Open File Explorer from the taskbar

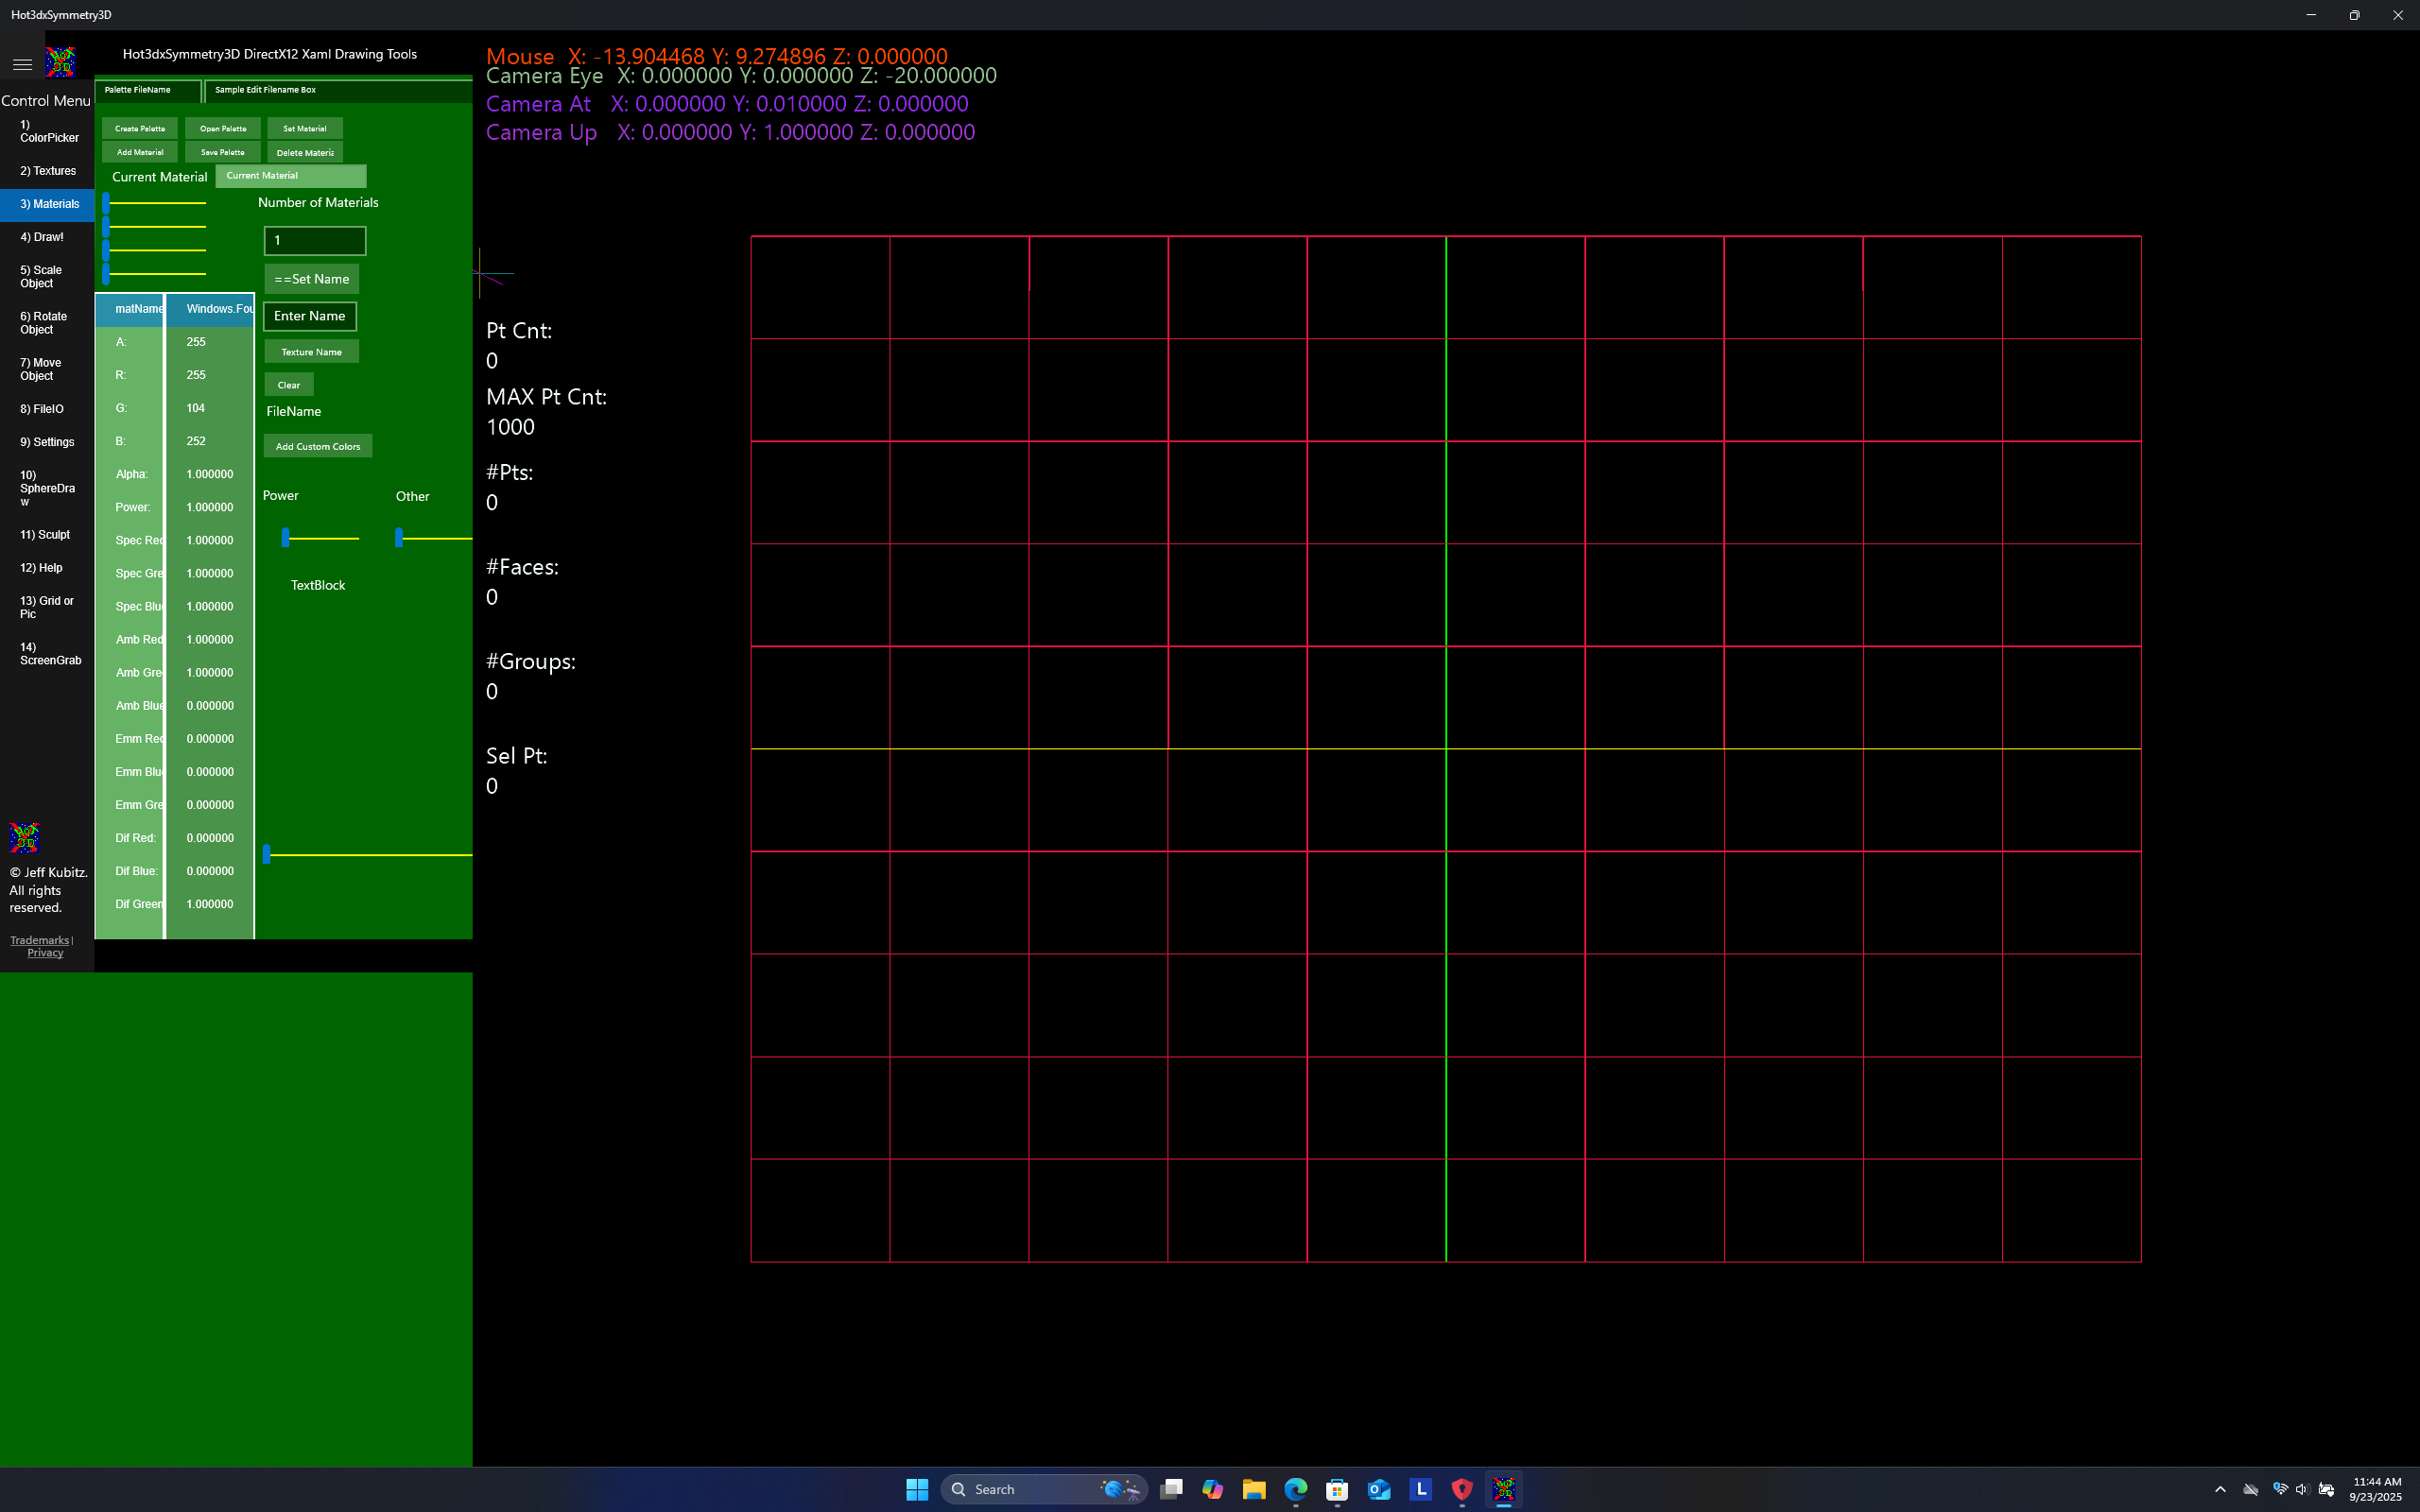[1254, 1489]
